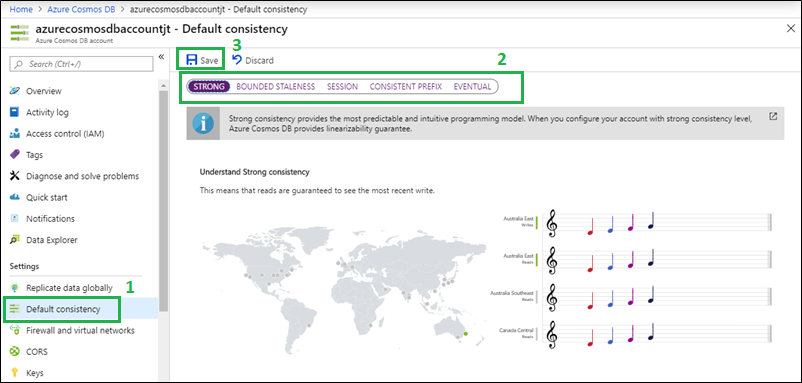Open the Notifications menu item
Viewport: 802px width, 383px height.
[50, 219]
